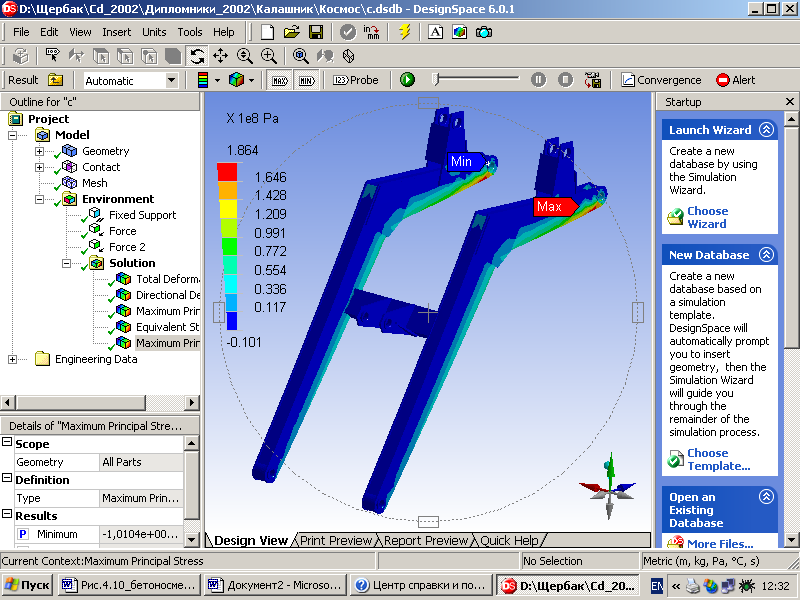The image size is (800, 600).
Task: Click the lightning bolt Solve icon
Action: tap(404, 32)
